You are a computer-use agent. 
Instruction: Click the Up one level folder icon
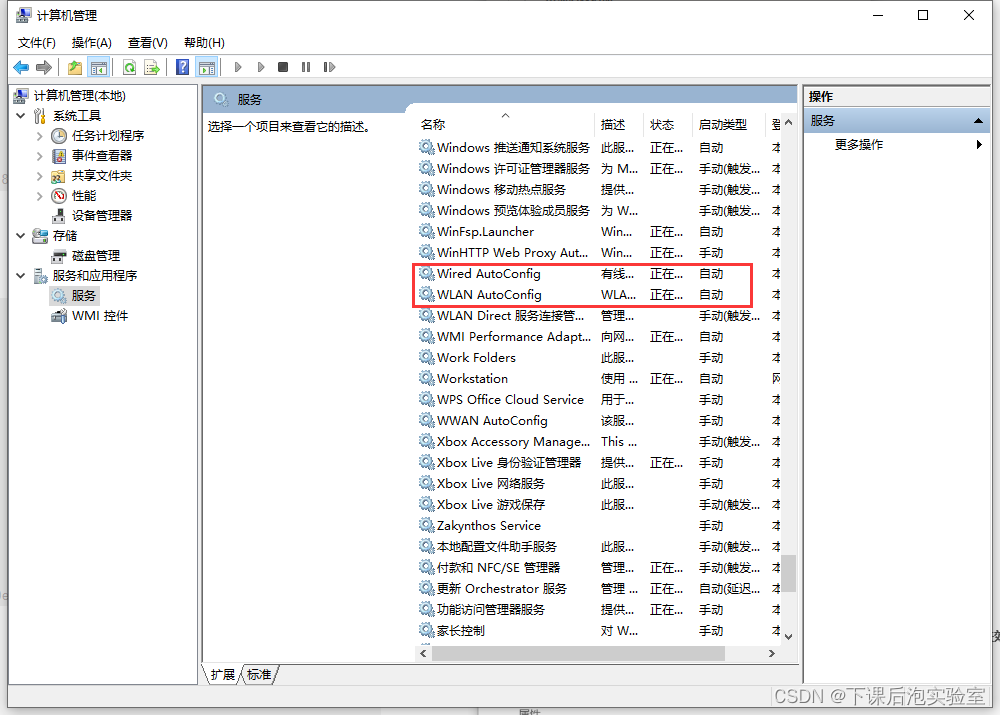pos(75,67)
